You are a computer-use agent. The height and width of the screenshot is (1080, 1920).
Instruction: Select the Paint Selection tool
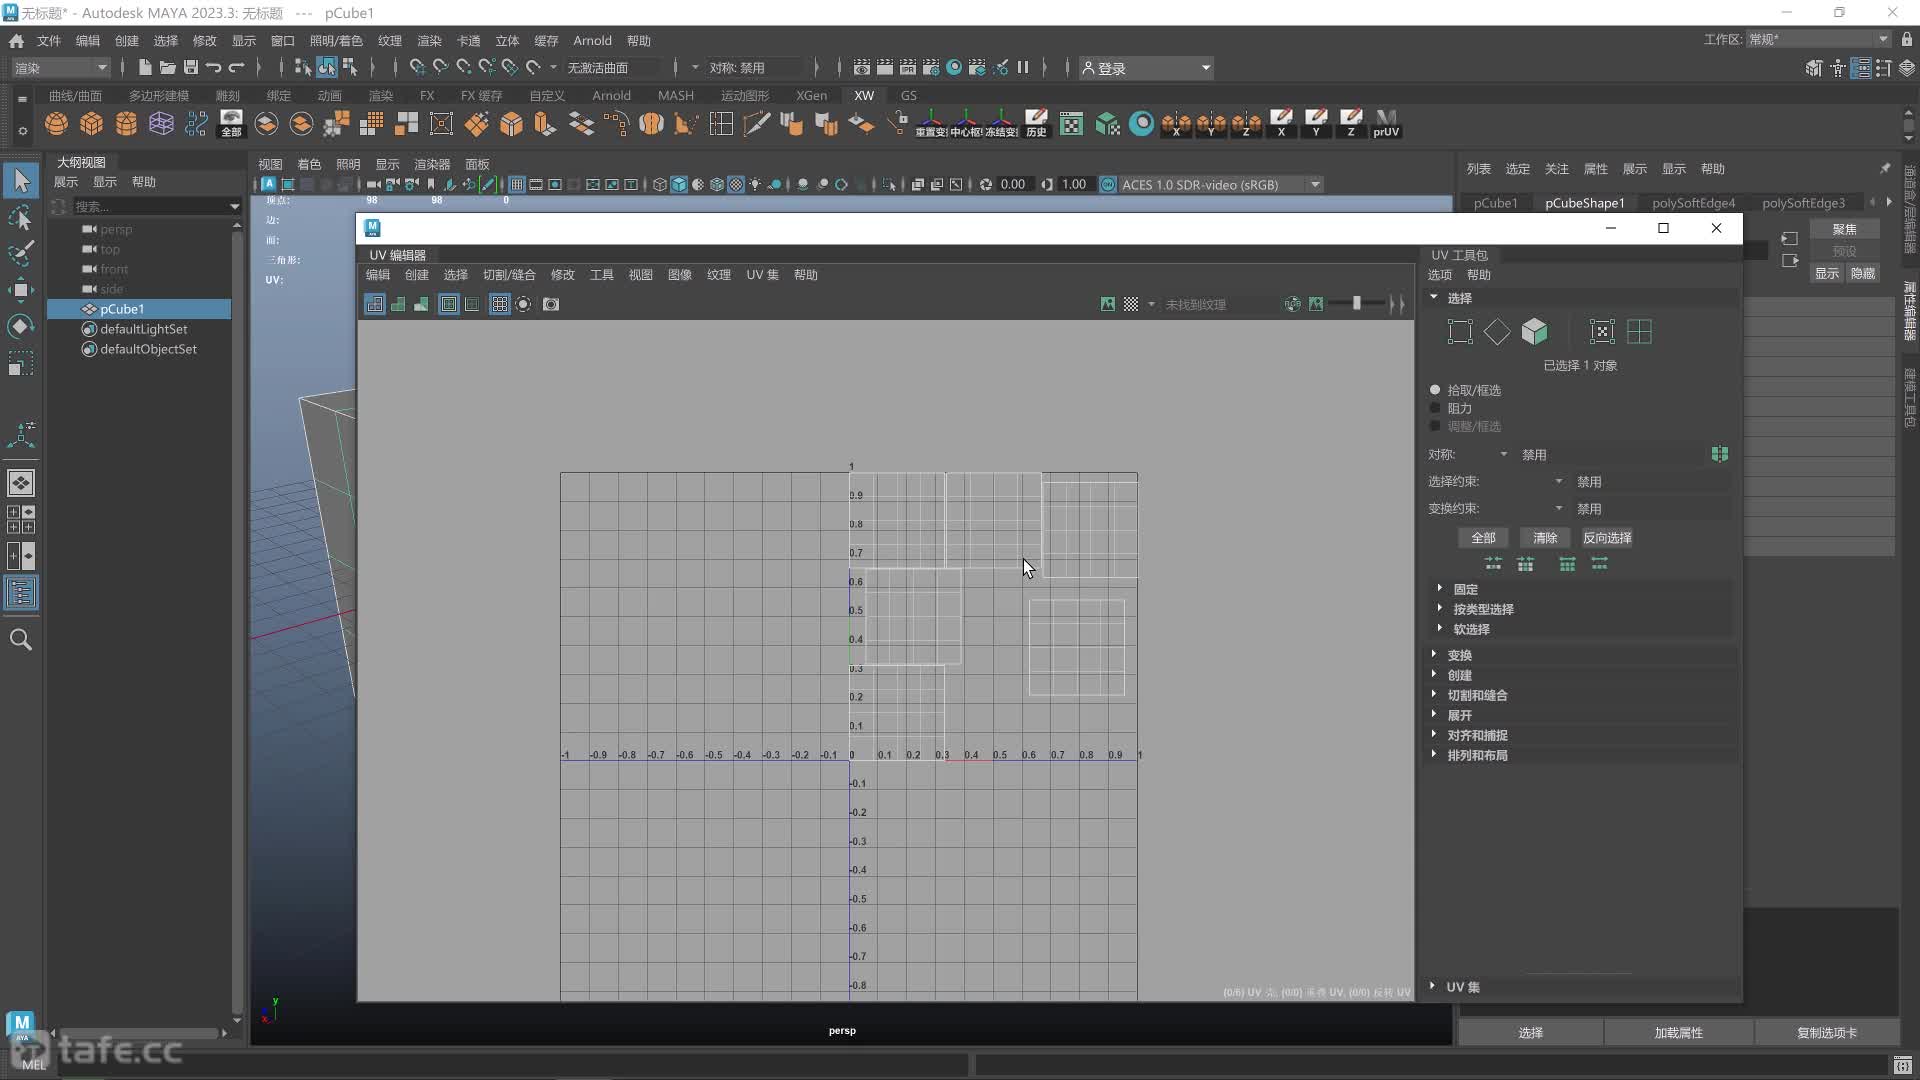click(x=21, y=253)
